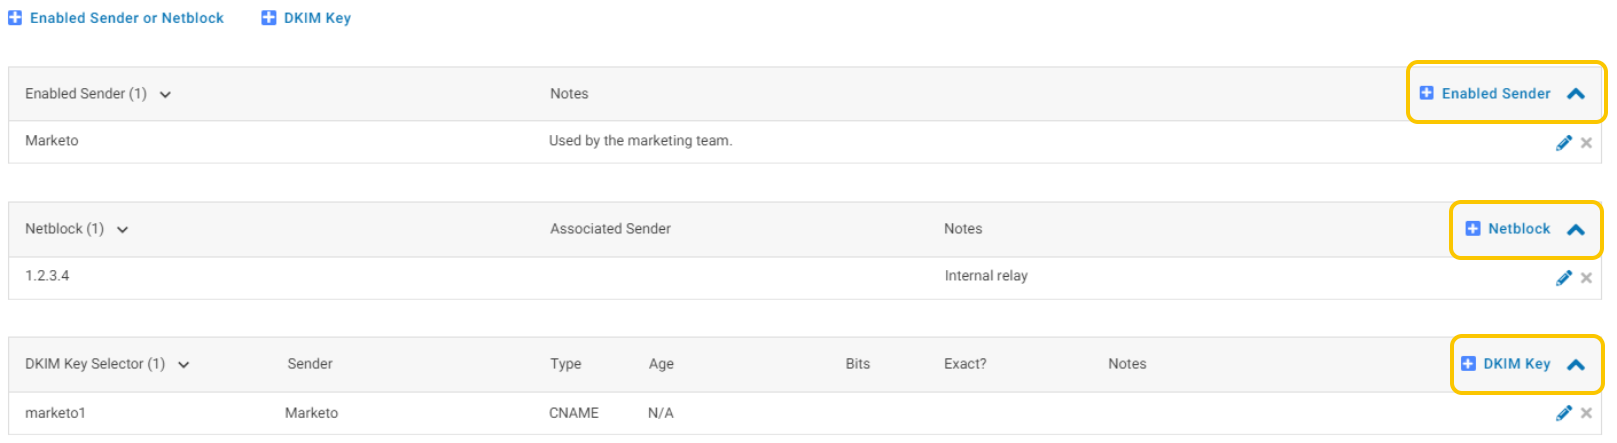Click the Associated Sender column header
The width and height of the screenshot is (1617, 443).
click(610, 229)
